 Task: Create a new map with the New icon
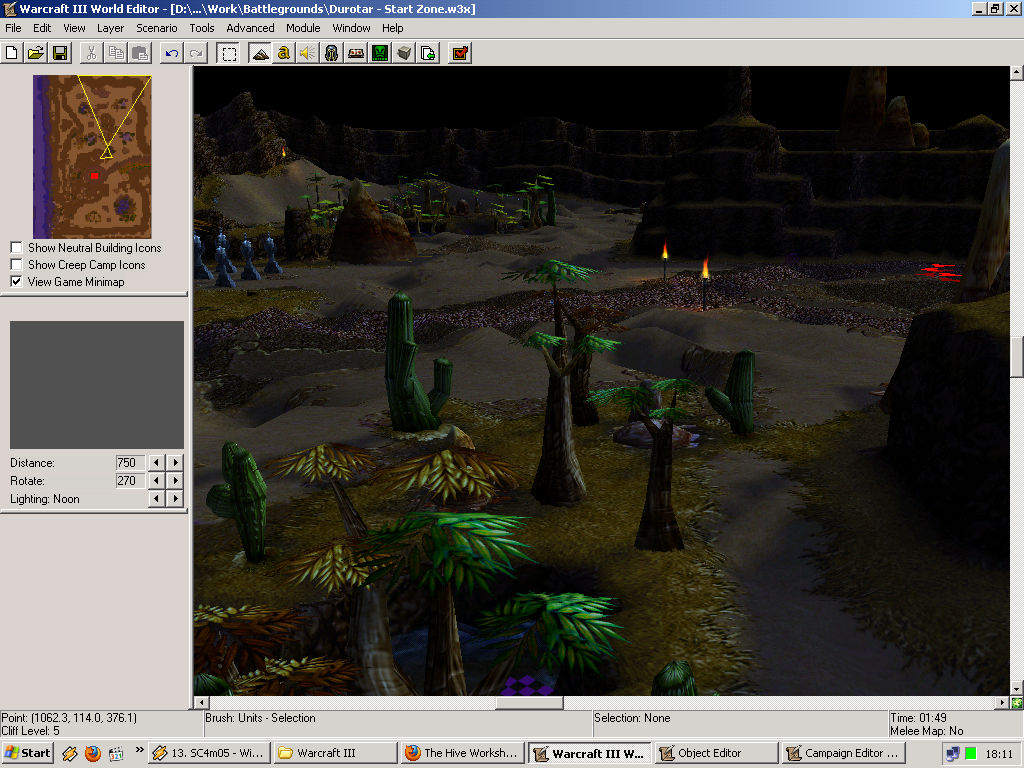tap(12, 53)
